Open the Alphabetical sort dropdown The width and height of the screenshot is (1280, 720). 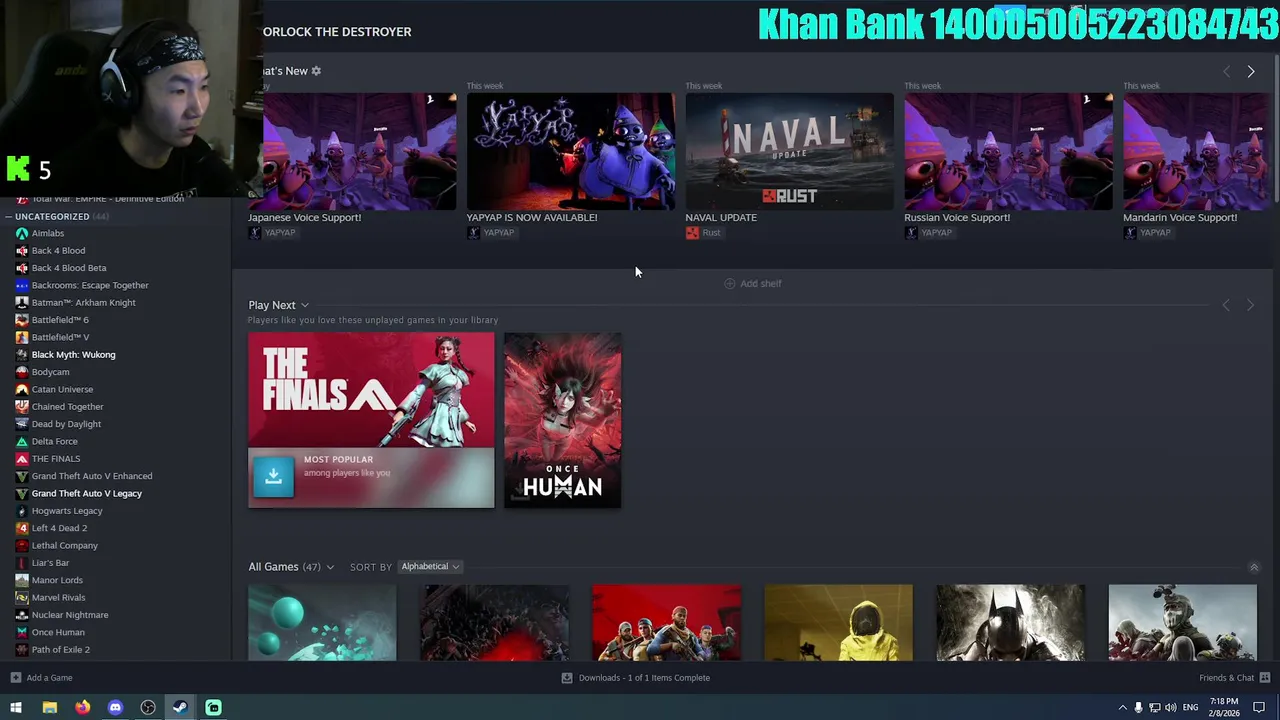click(x=430, y=567)
